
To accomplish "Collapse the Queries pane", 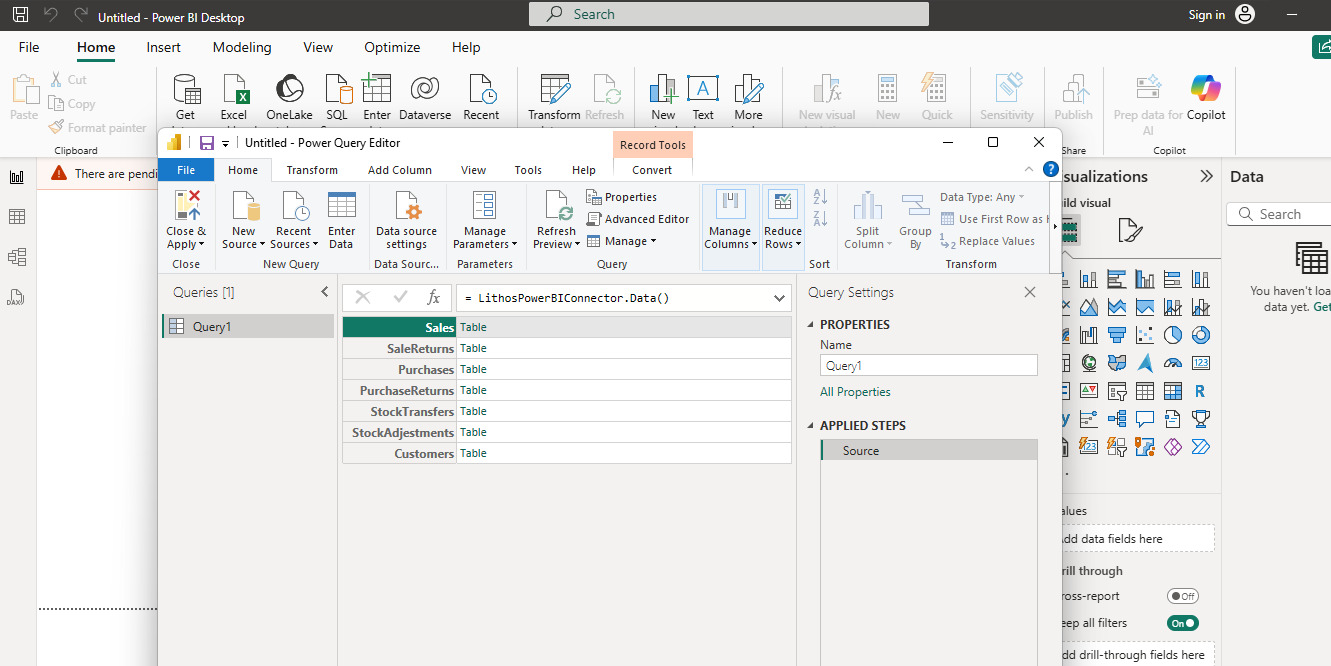I will (324, 292).
